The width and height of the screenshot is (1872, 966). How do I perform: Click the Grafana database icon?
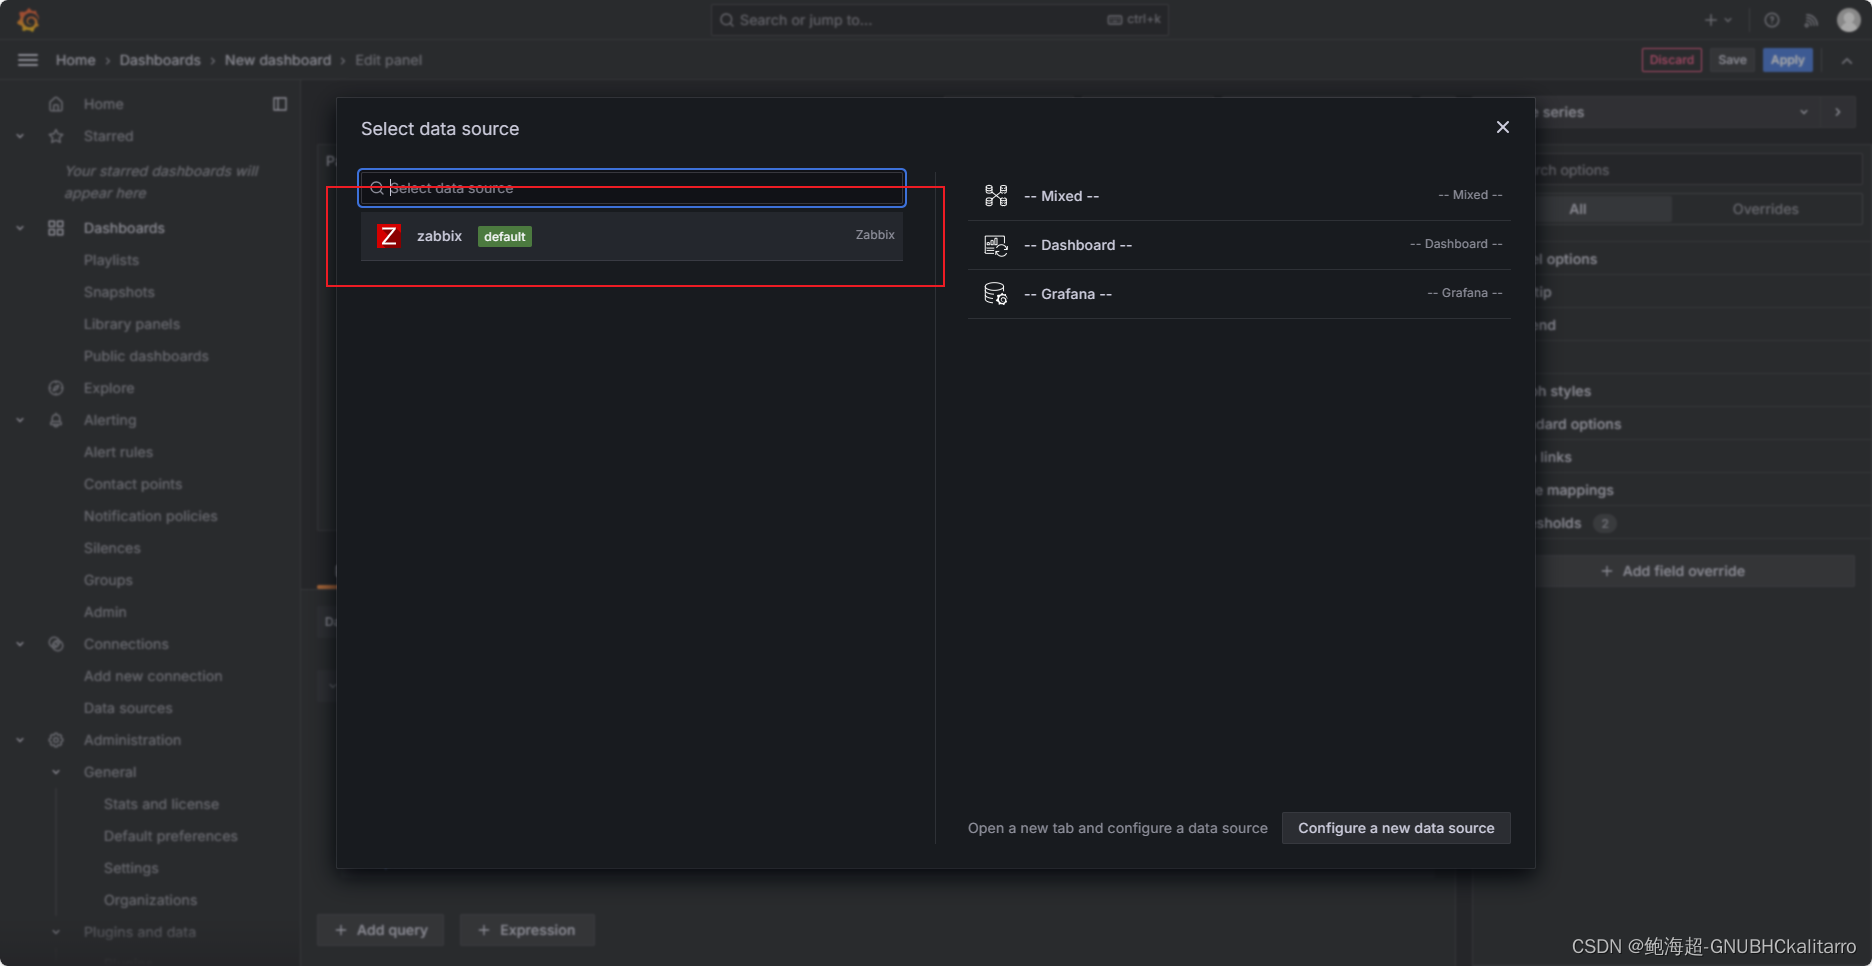pos(996,294)
